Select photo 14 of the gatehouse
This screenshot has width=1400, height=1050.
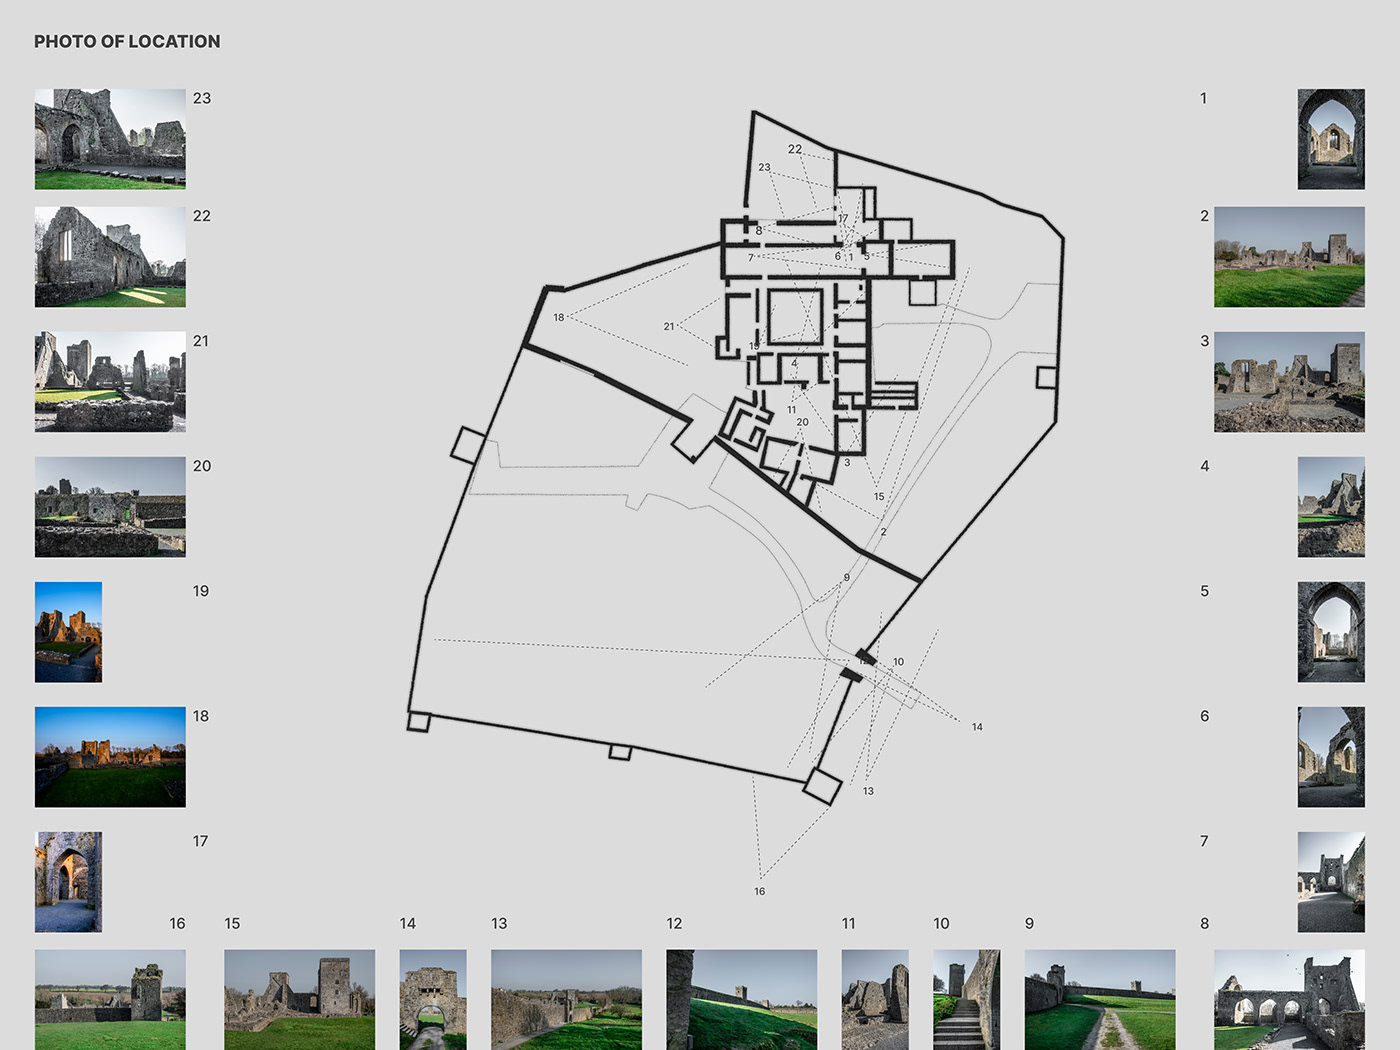point(433,999)
